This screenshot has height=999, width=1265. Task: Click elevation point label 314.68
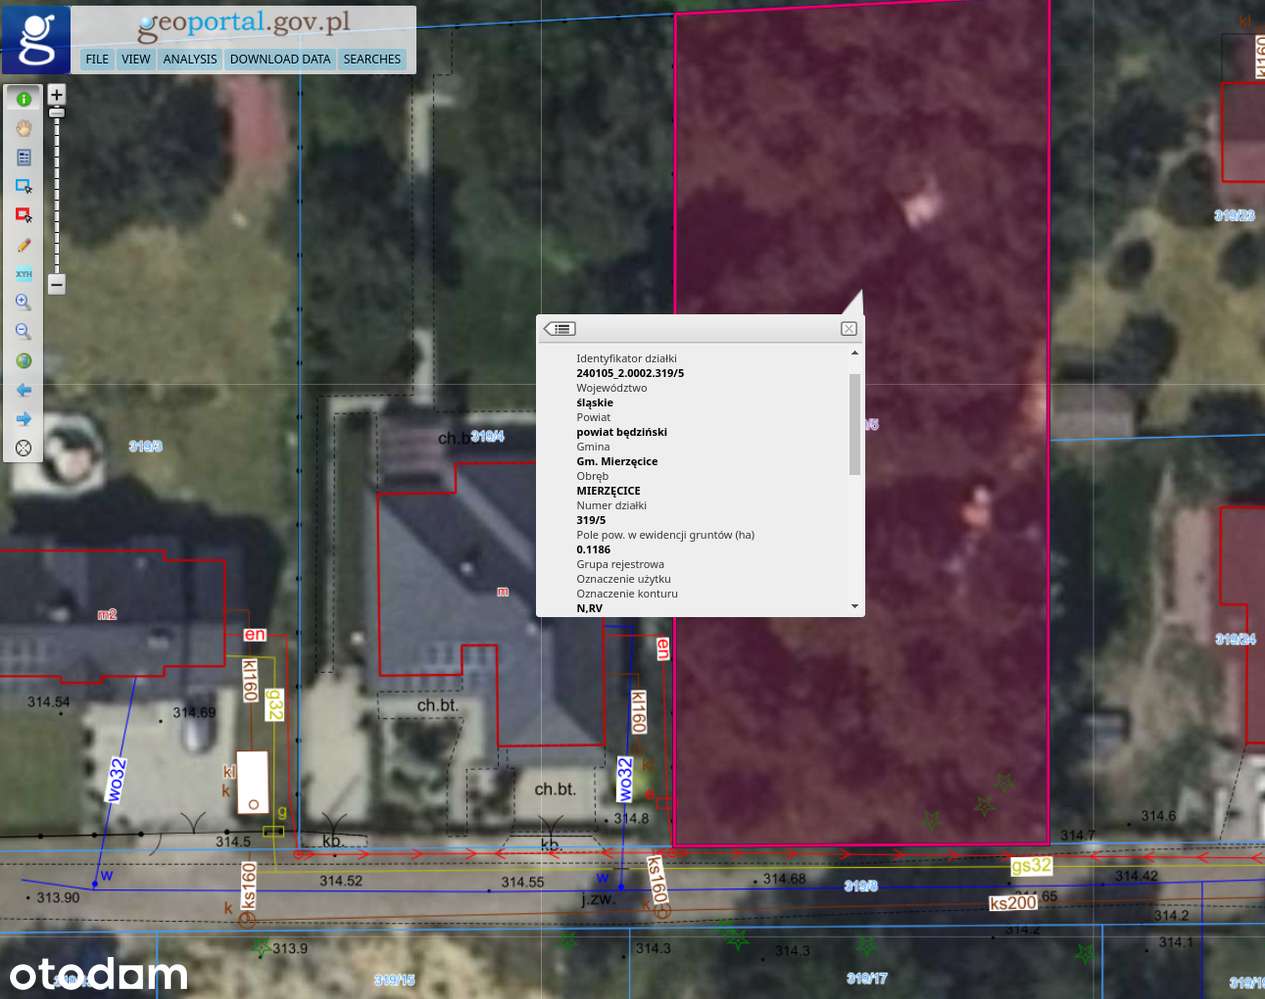click(x=784, y=879)
